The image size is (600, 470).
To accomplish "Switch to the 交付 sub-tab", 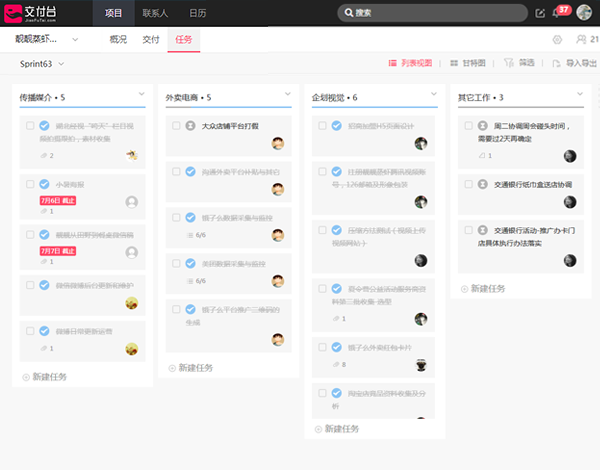I will pos(151,39).
